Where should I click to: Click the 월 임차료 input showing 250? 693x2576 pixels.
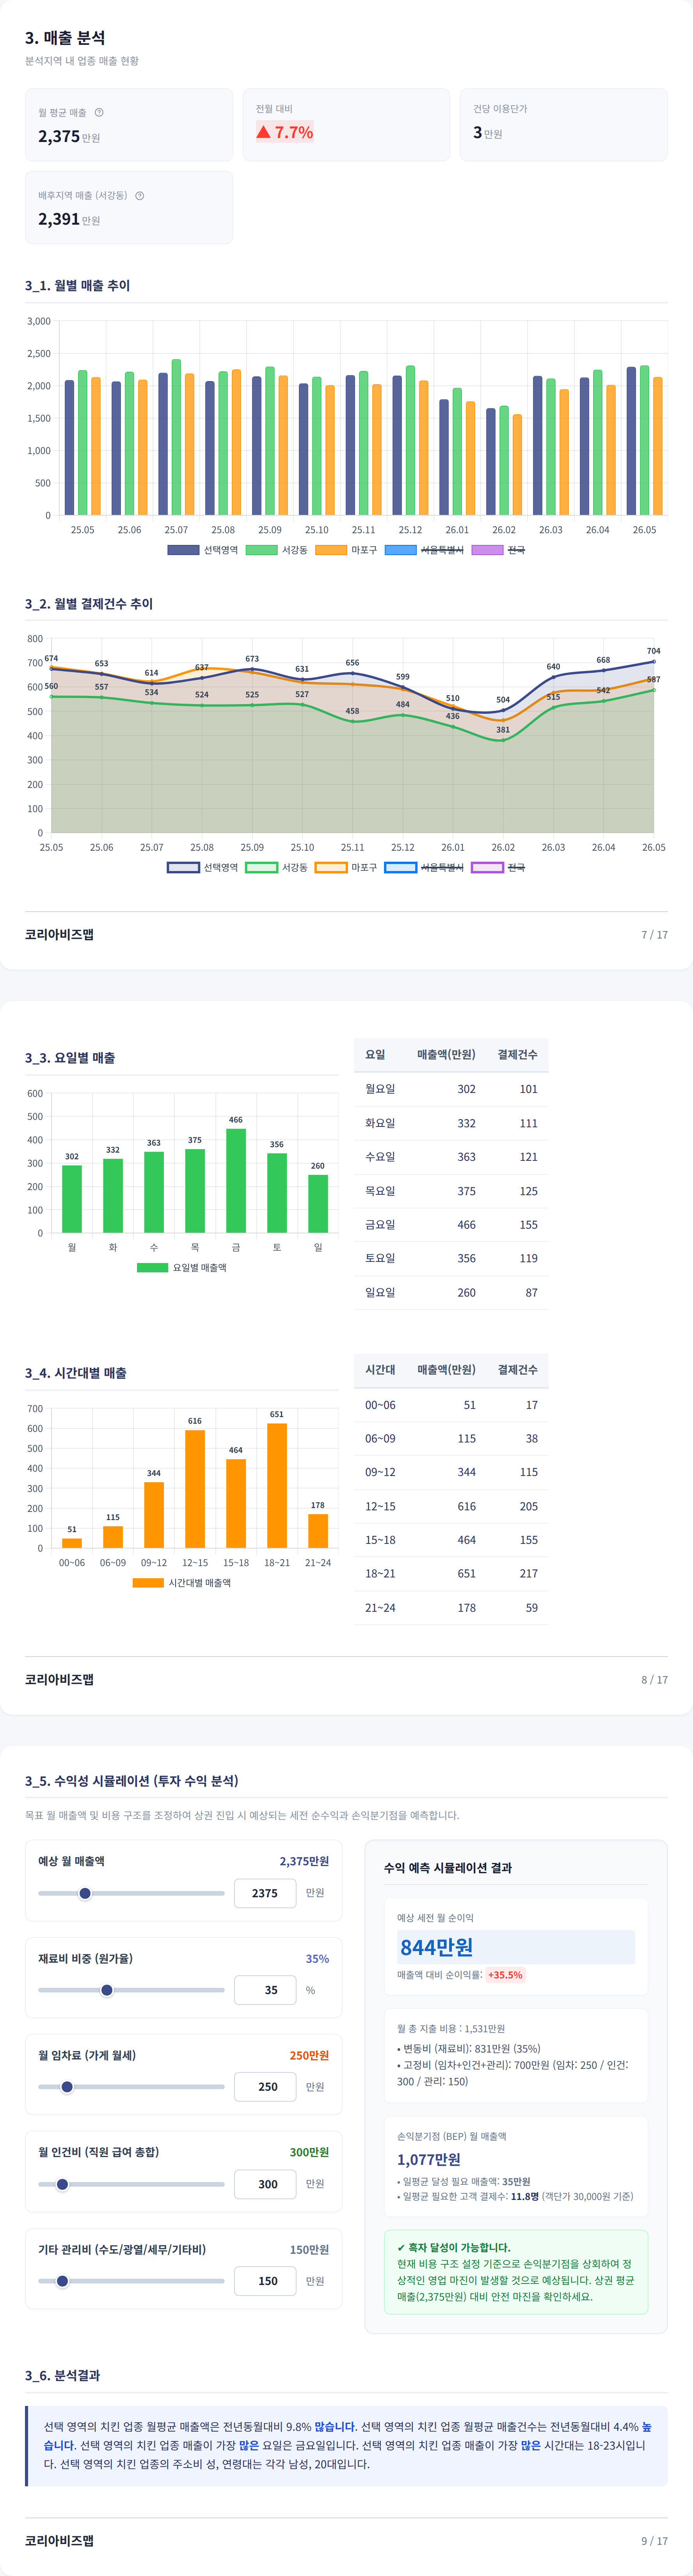(265, 2087)
